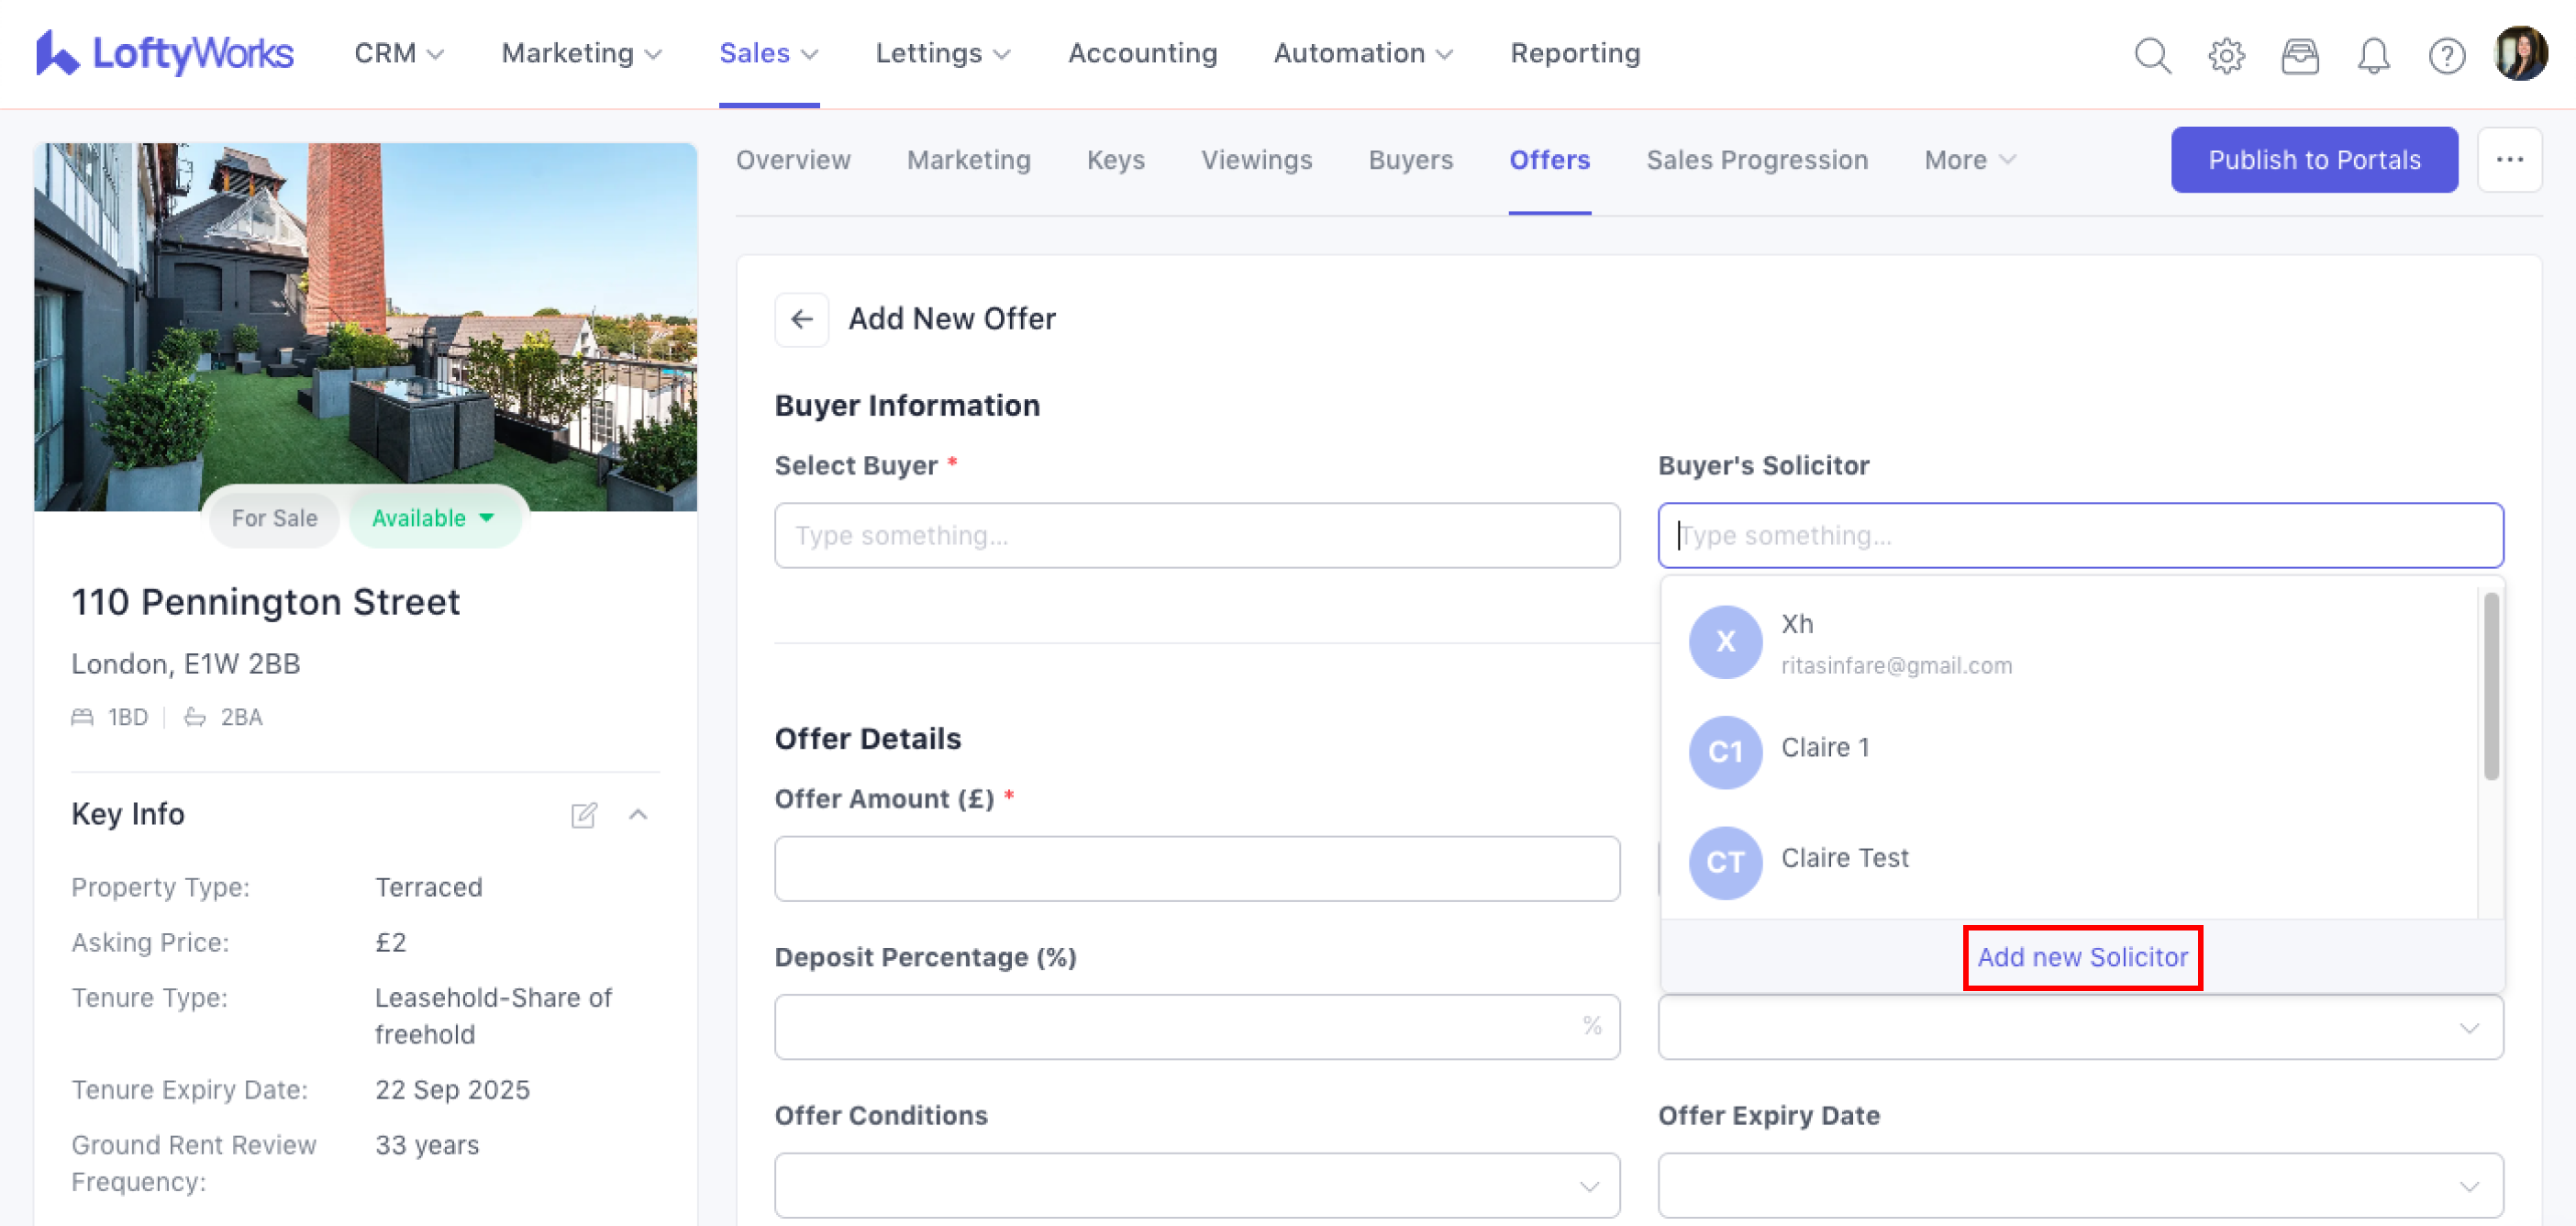Image resolution: width=2576 pixels, height=1226 pixels.
Task: Open the three-dots more options button
Action: coord(2509,160)
